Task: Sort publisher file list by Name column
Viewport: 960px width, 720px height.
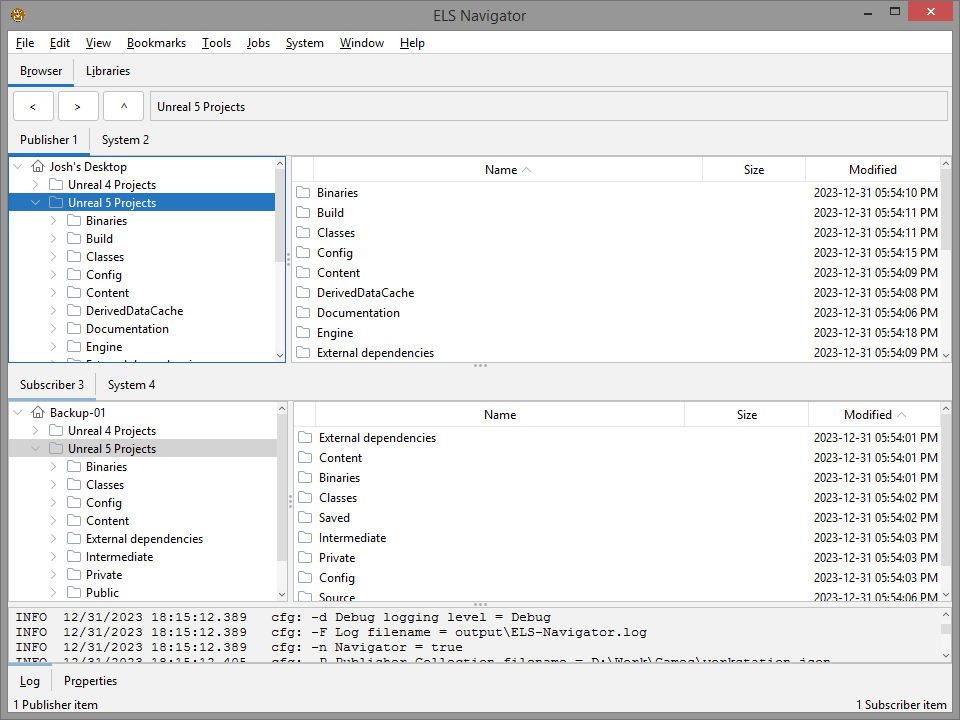Action: coord(508,170)
